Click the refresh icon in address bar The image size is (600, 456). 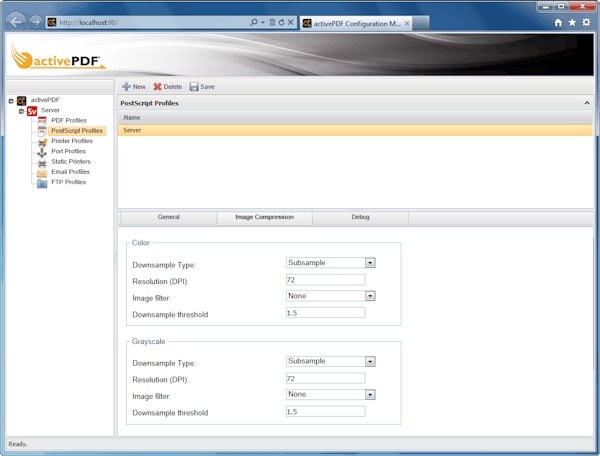pos(281,22)
